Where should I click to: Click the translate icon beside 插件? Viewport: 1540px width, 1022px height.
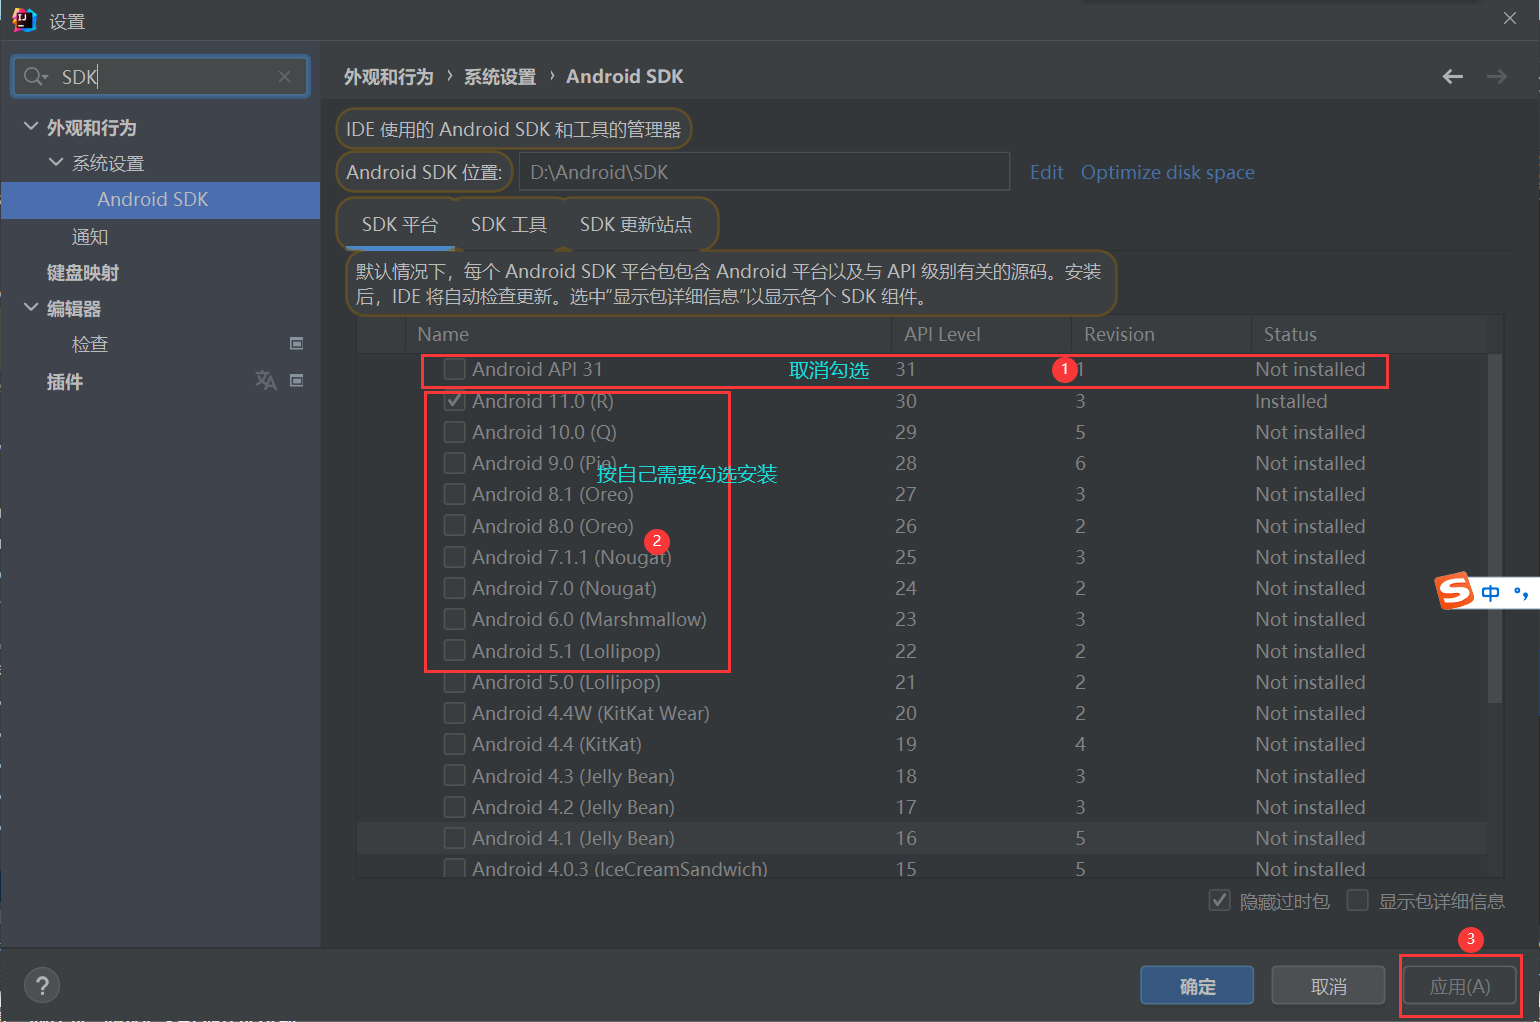265,381
